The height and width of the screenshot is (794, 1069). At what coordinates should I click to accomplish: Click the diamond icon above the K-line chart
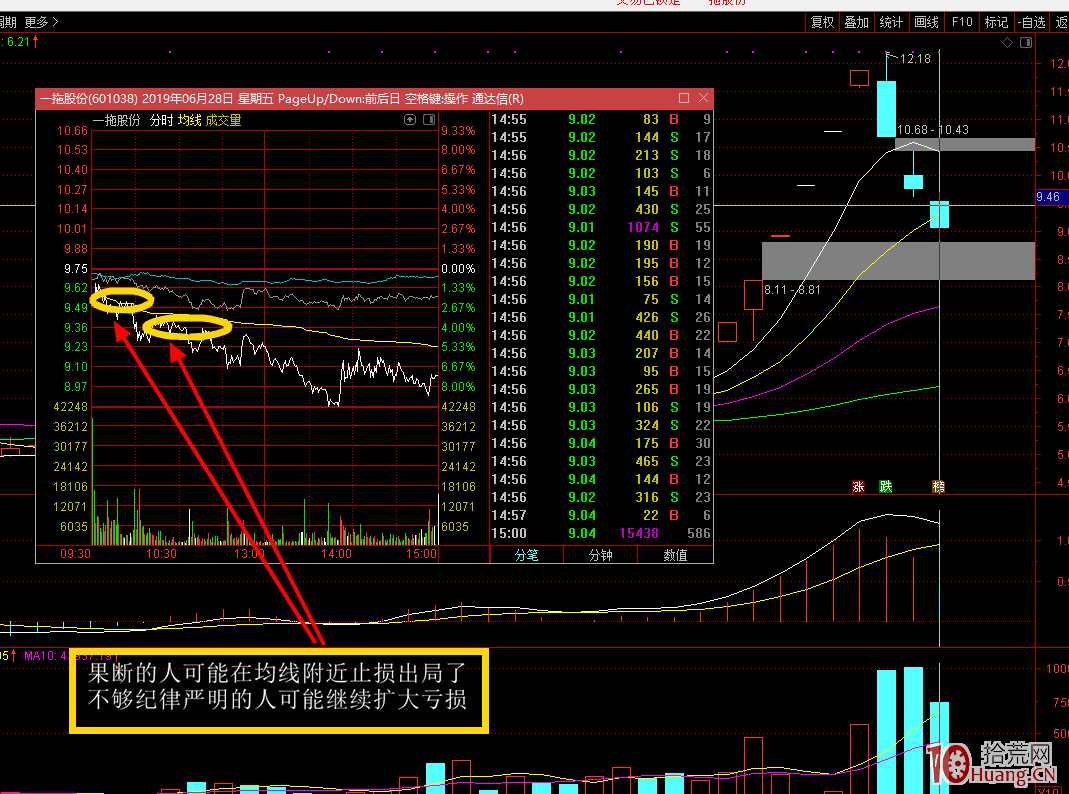(1007, 43)
